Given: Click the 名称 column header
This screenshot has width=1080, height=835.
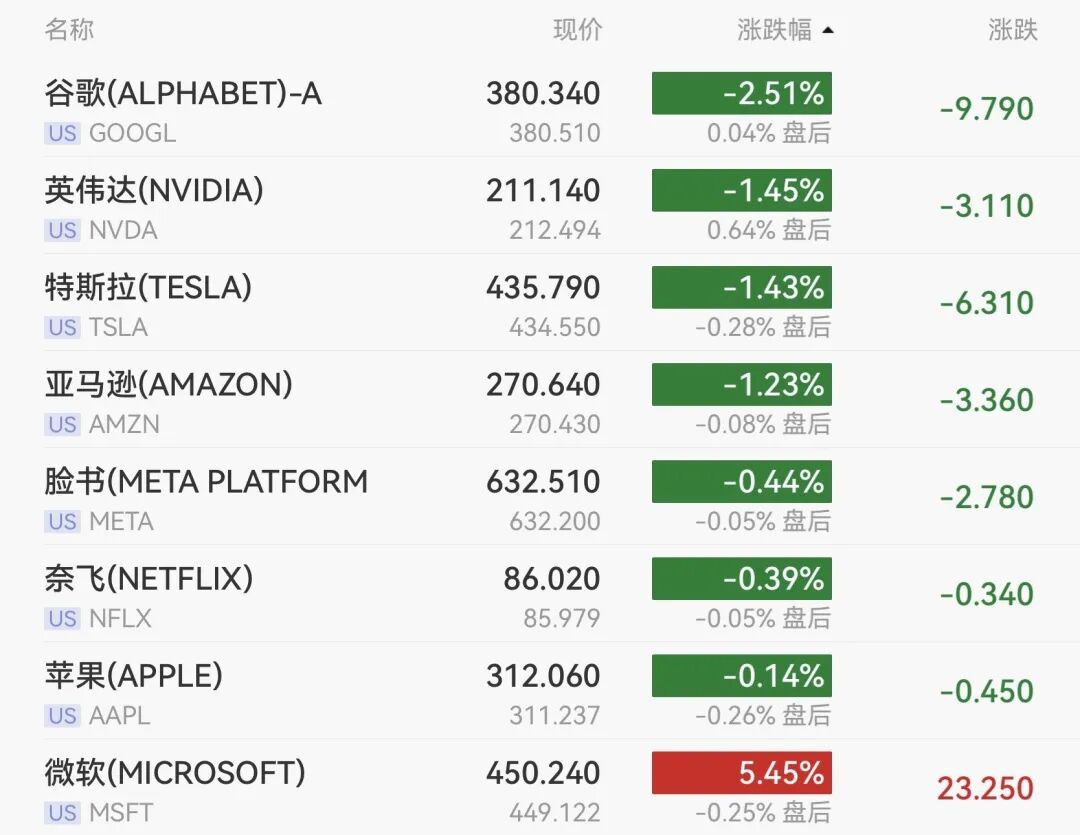Looking at the screenshot, I should click(69, 30).
